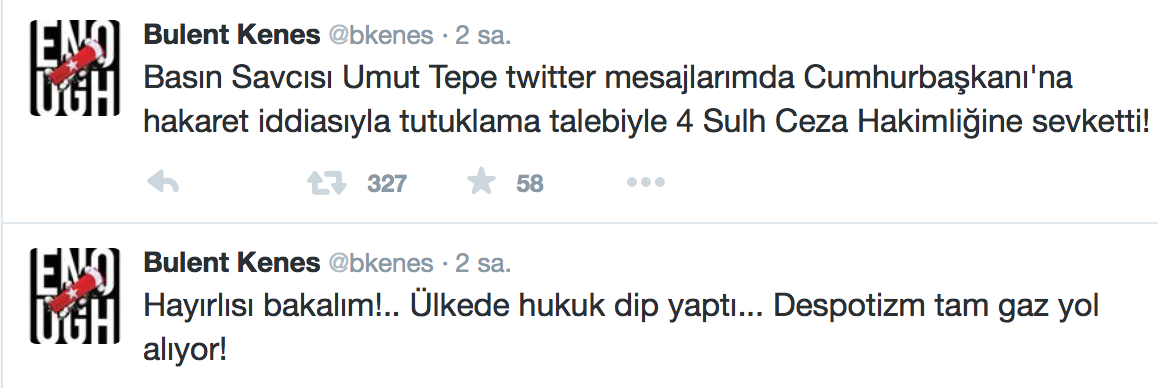The width and height of the screenshot is (1158, 388).
Task: Open second tweet's '2 sa.' timestamp
Action: tap(483, 264)
